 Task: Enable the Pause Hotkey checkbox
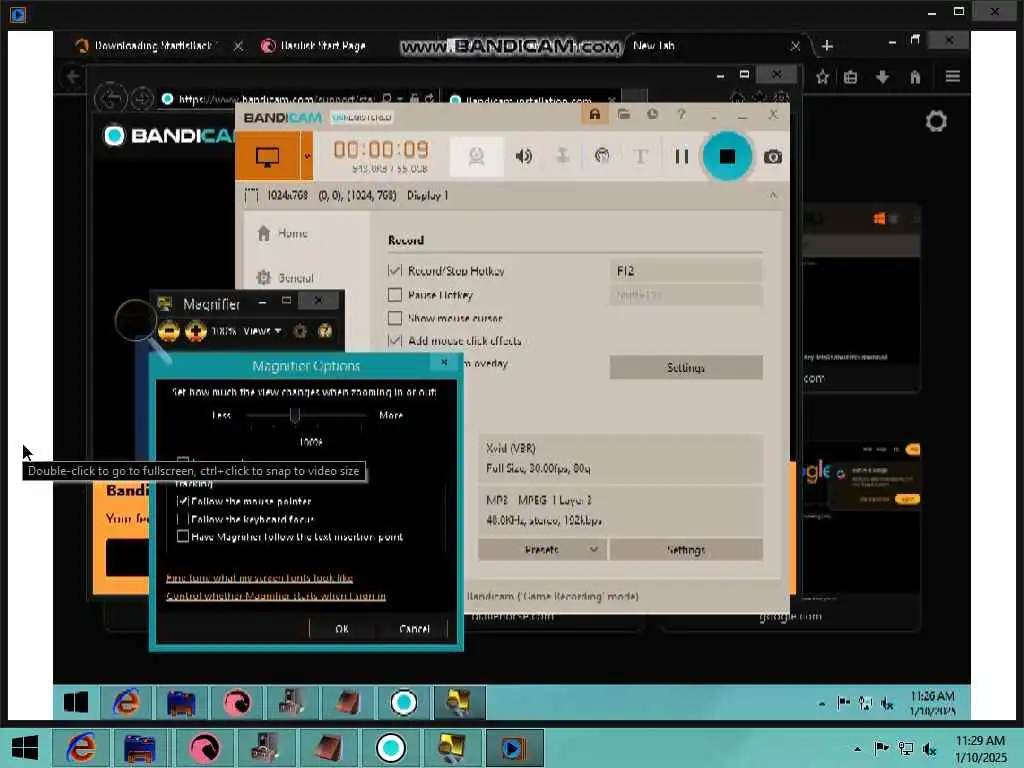pyautogui.click(x=394, y=295)
